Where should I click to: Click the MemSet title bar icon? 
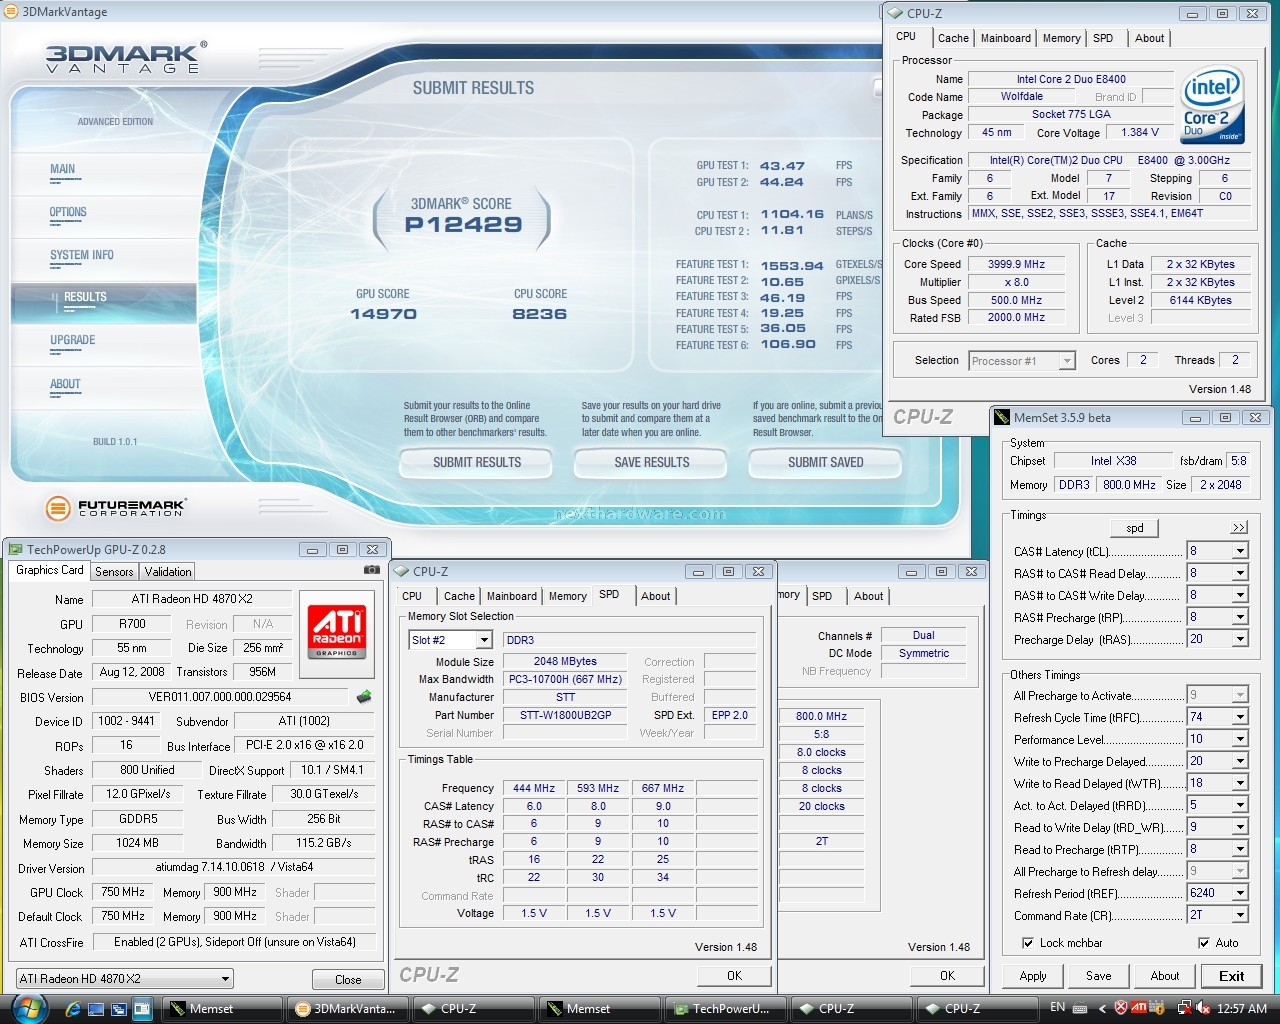[1003, 417]
